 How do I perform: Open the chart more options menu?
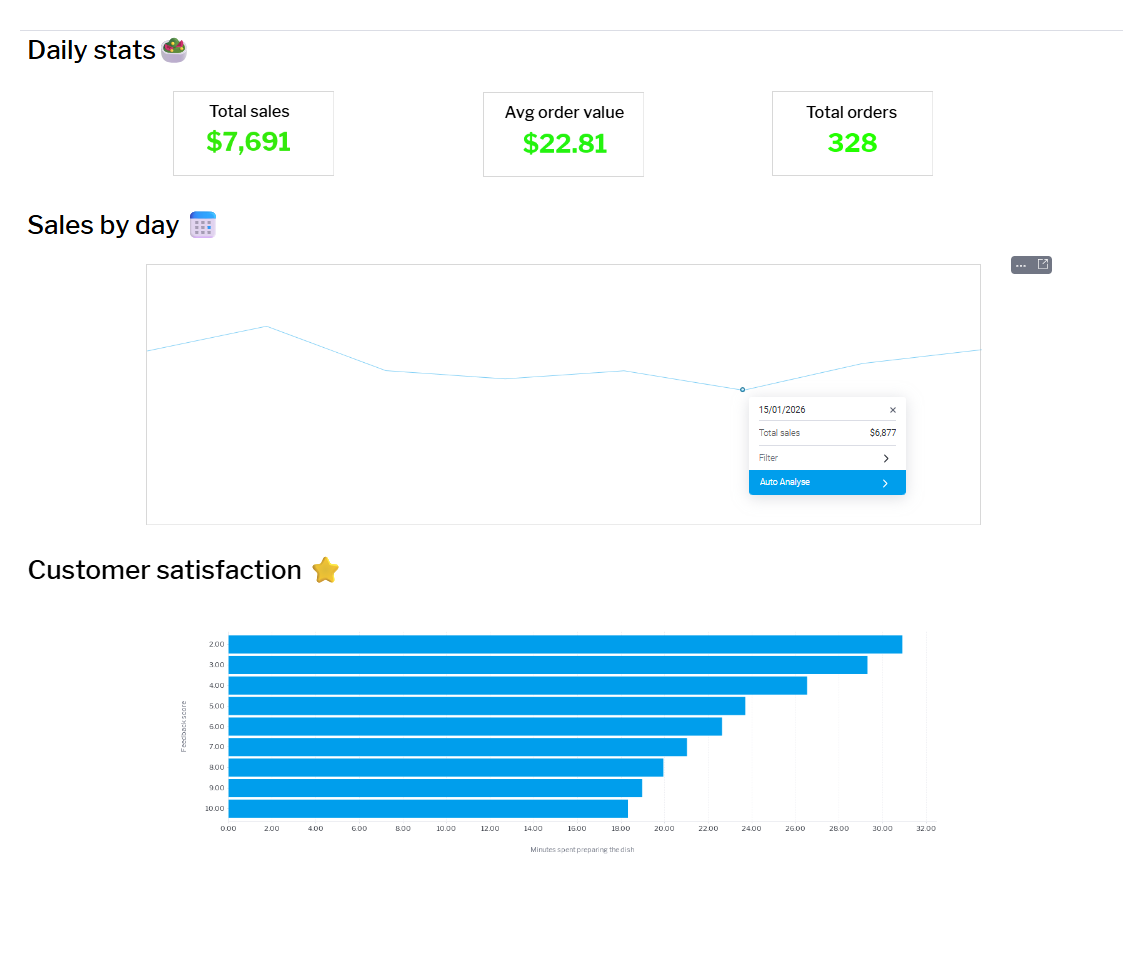[1022, 264]
